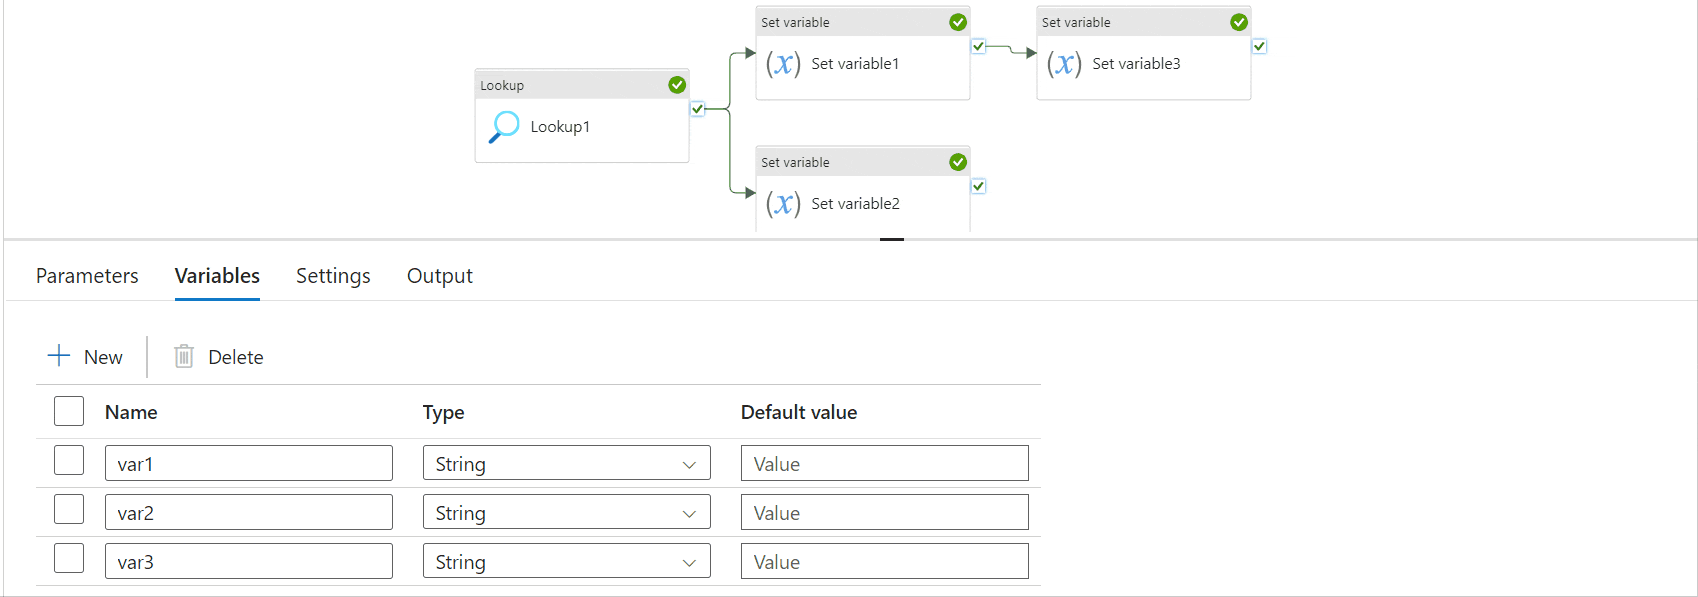
Task: Check the box next to var2
Action: 69,510
